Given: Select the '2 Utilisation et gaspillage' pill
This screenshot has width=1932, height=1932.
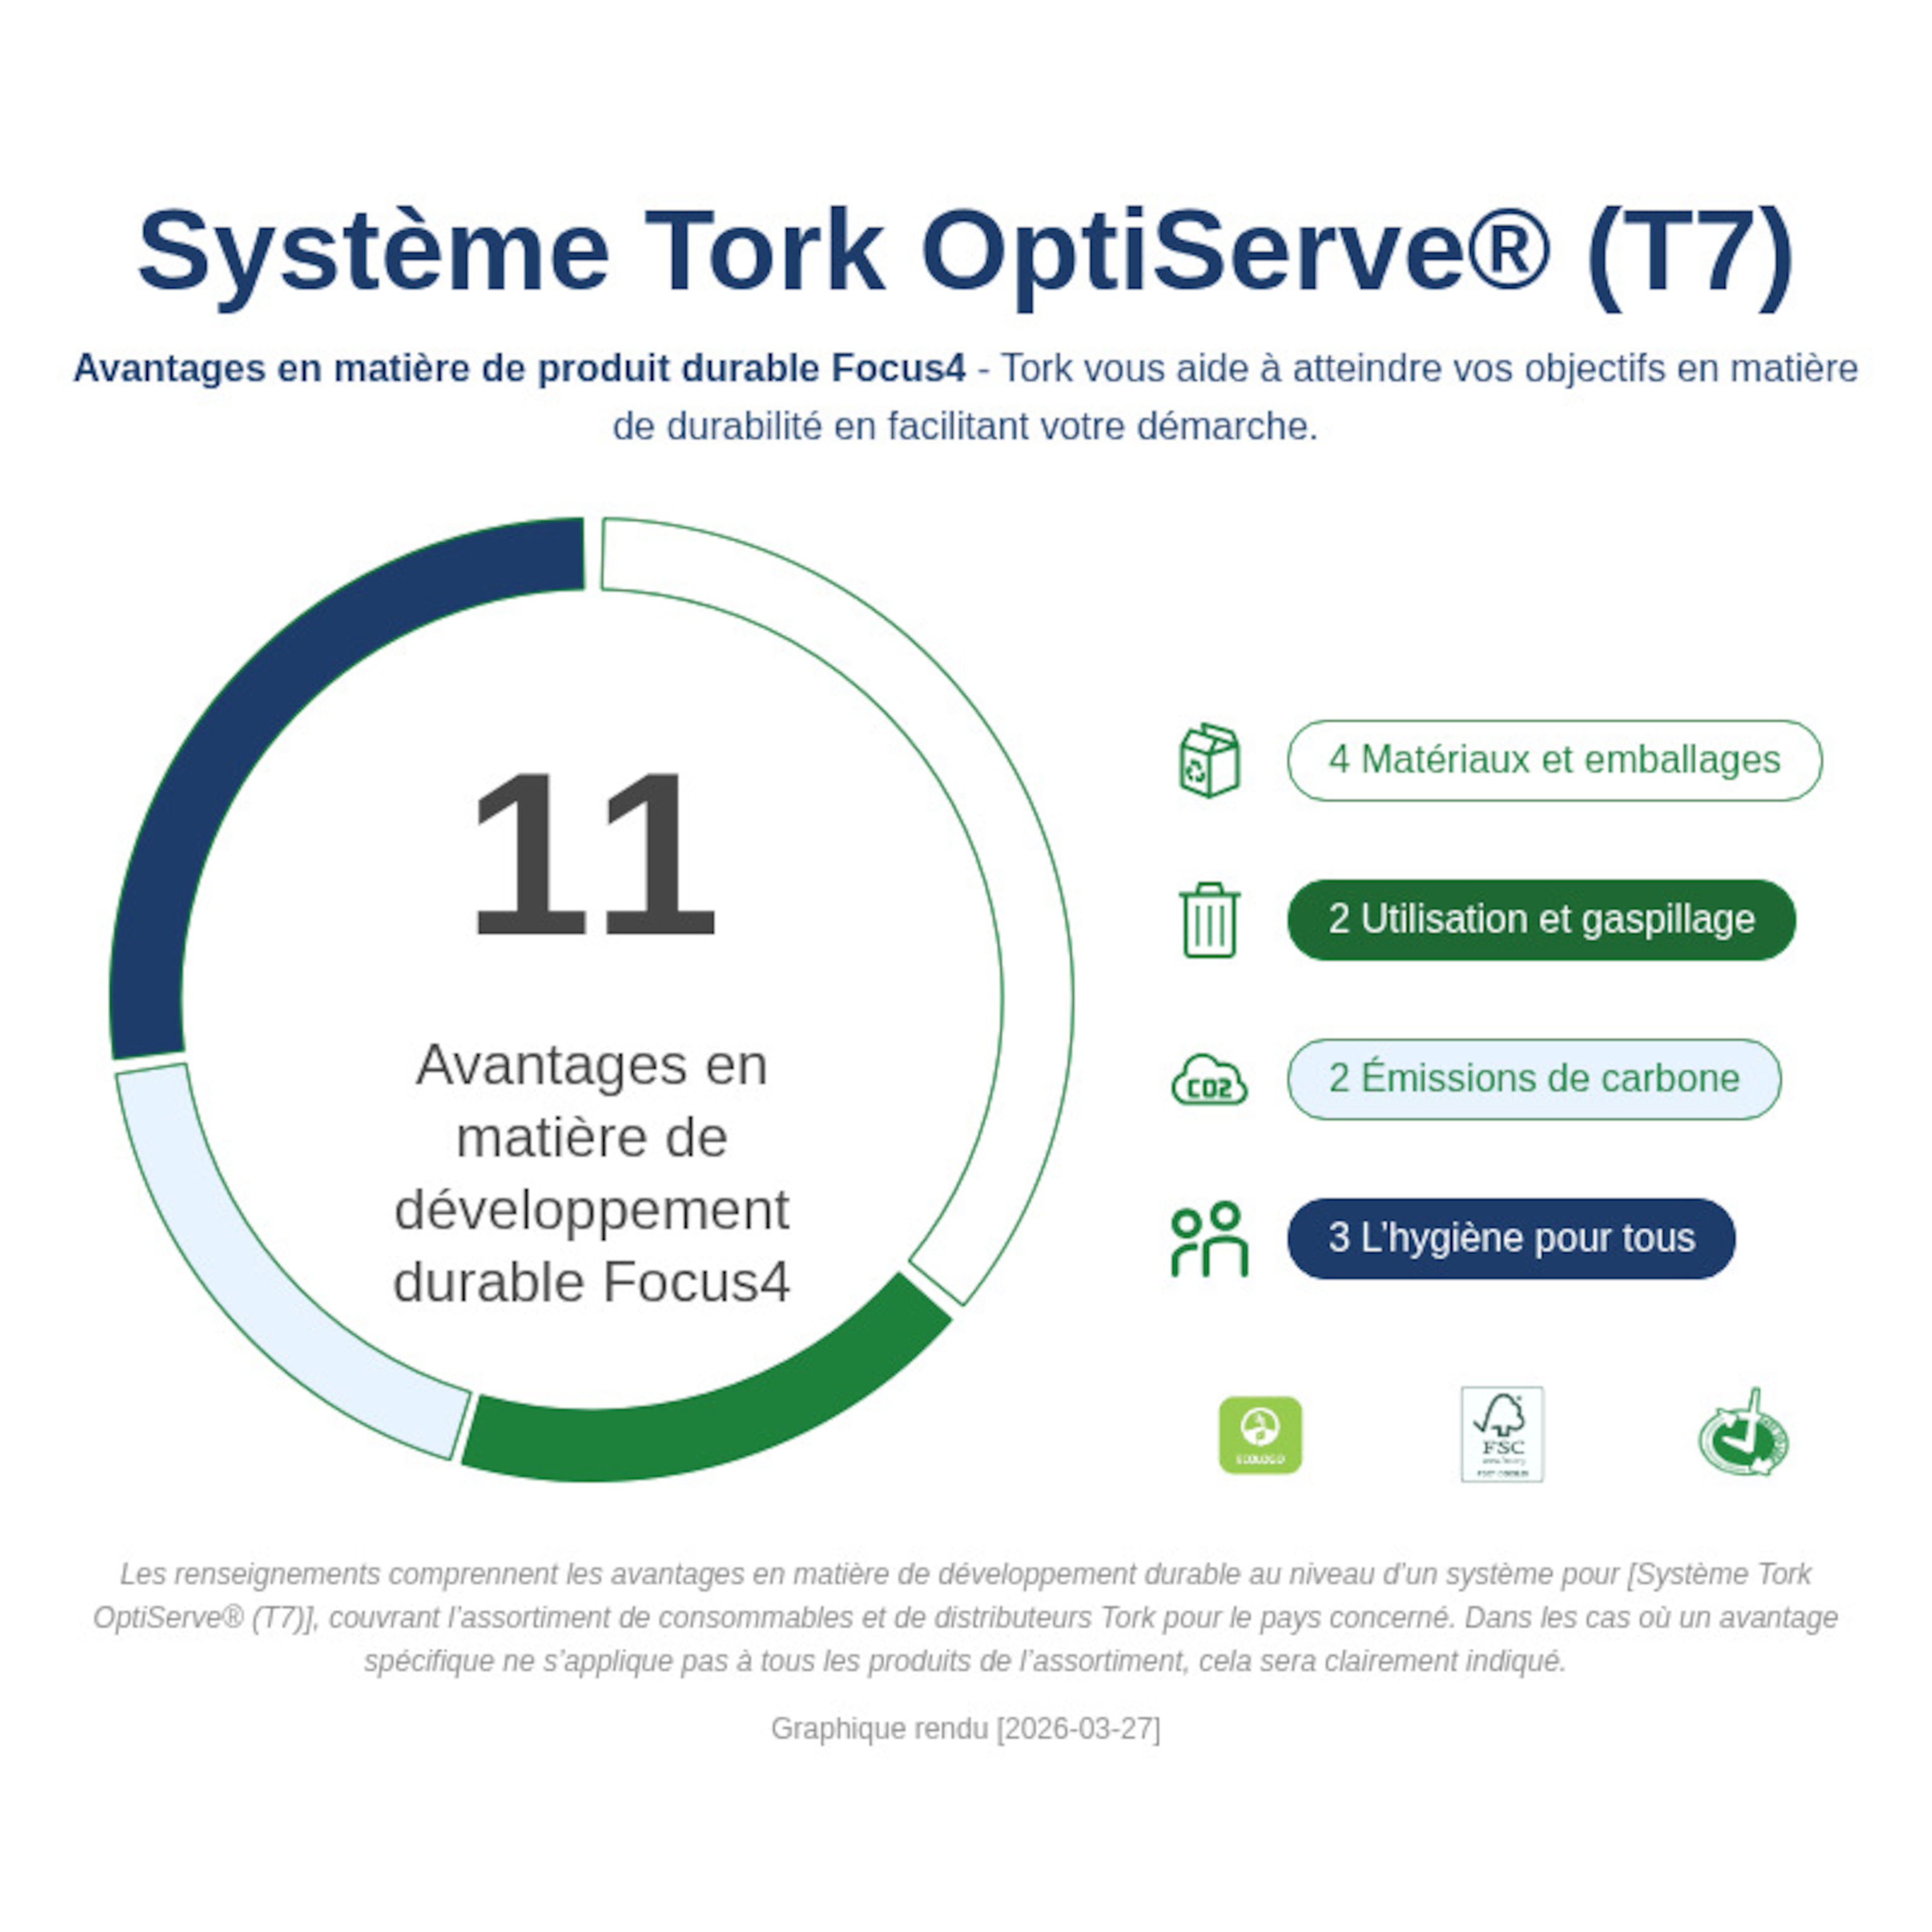Looking at the screenshot, I should click(1541, 920).
